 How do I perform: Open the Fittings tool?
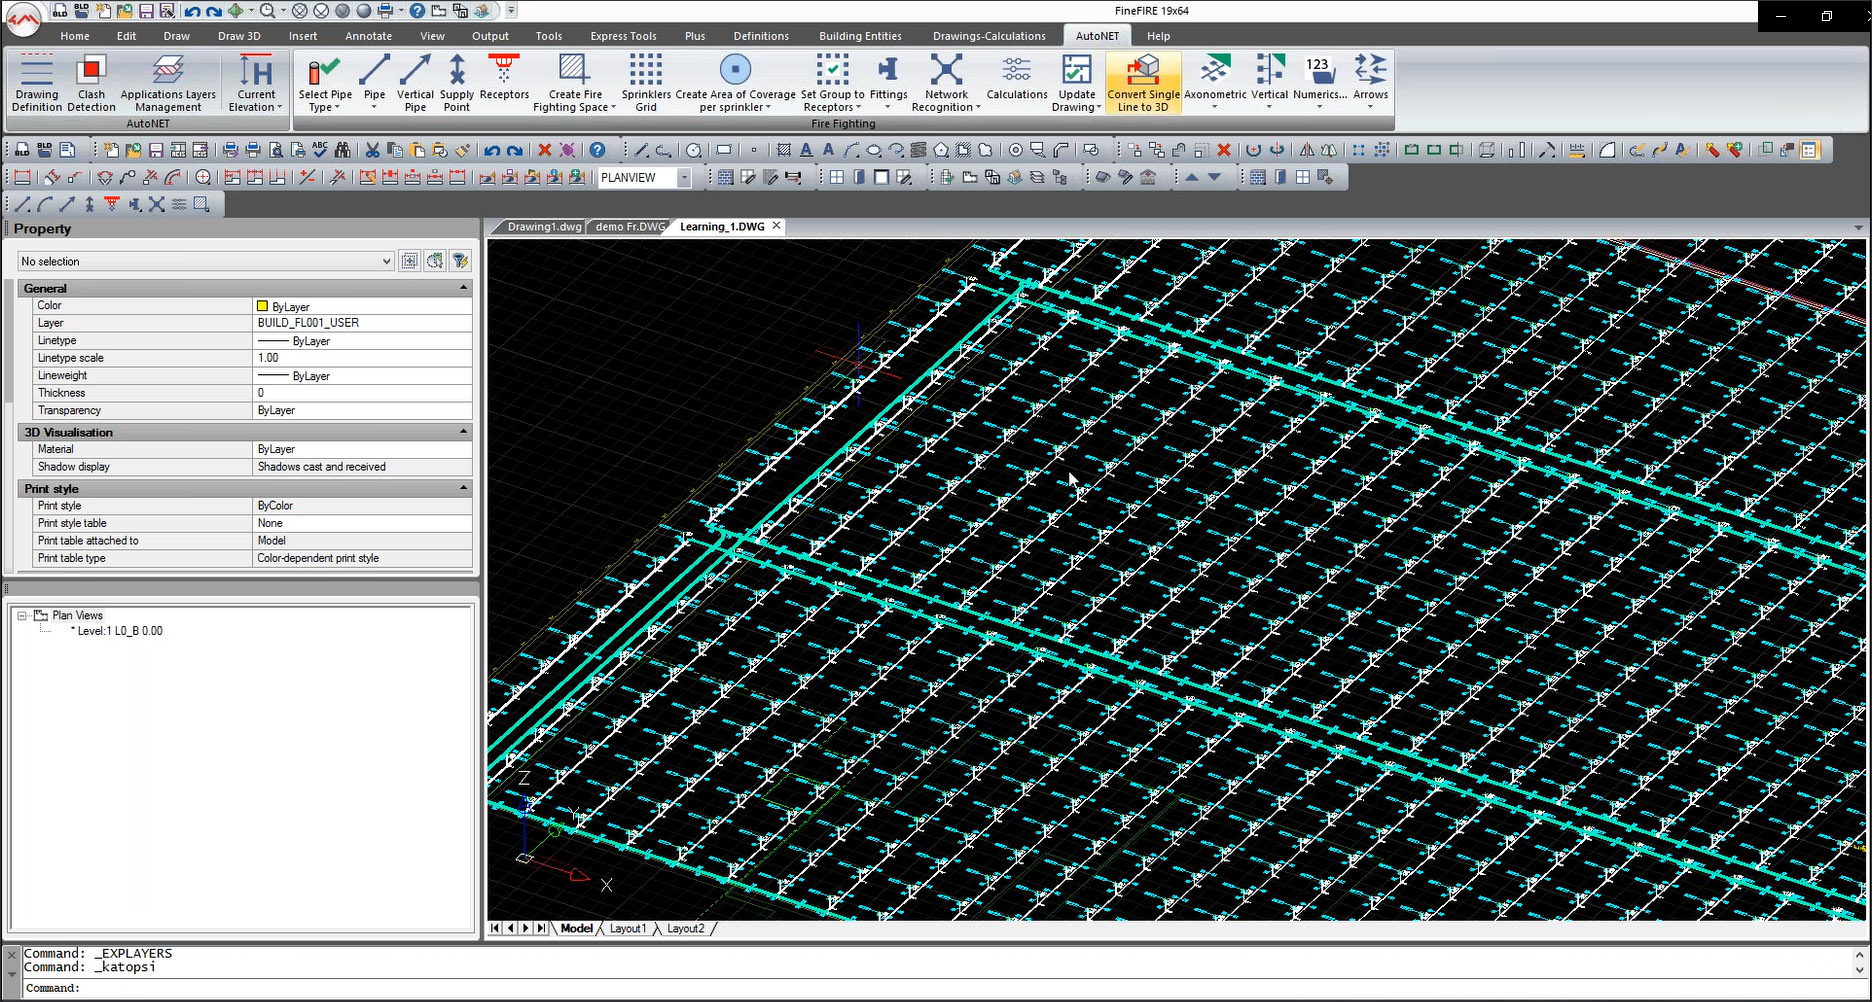888,83
